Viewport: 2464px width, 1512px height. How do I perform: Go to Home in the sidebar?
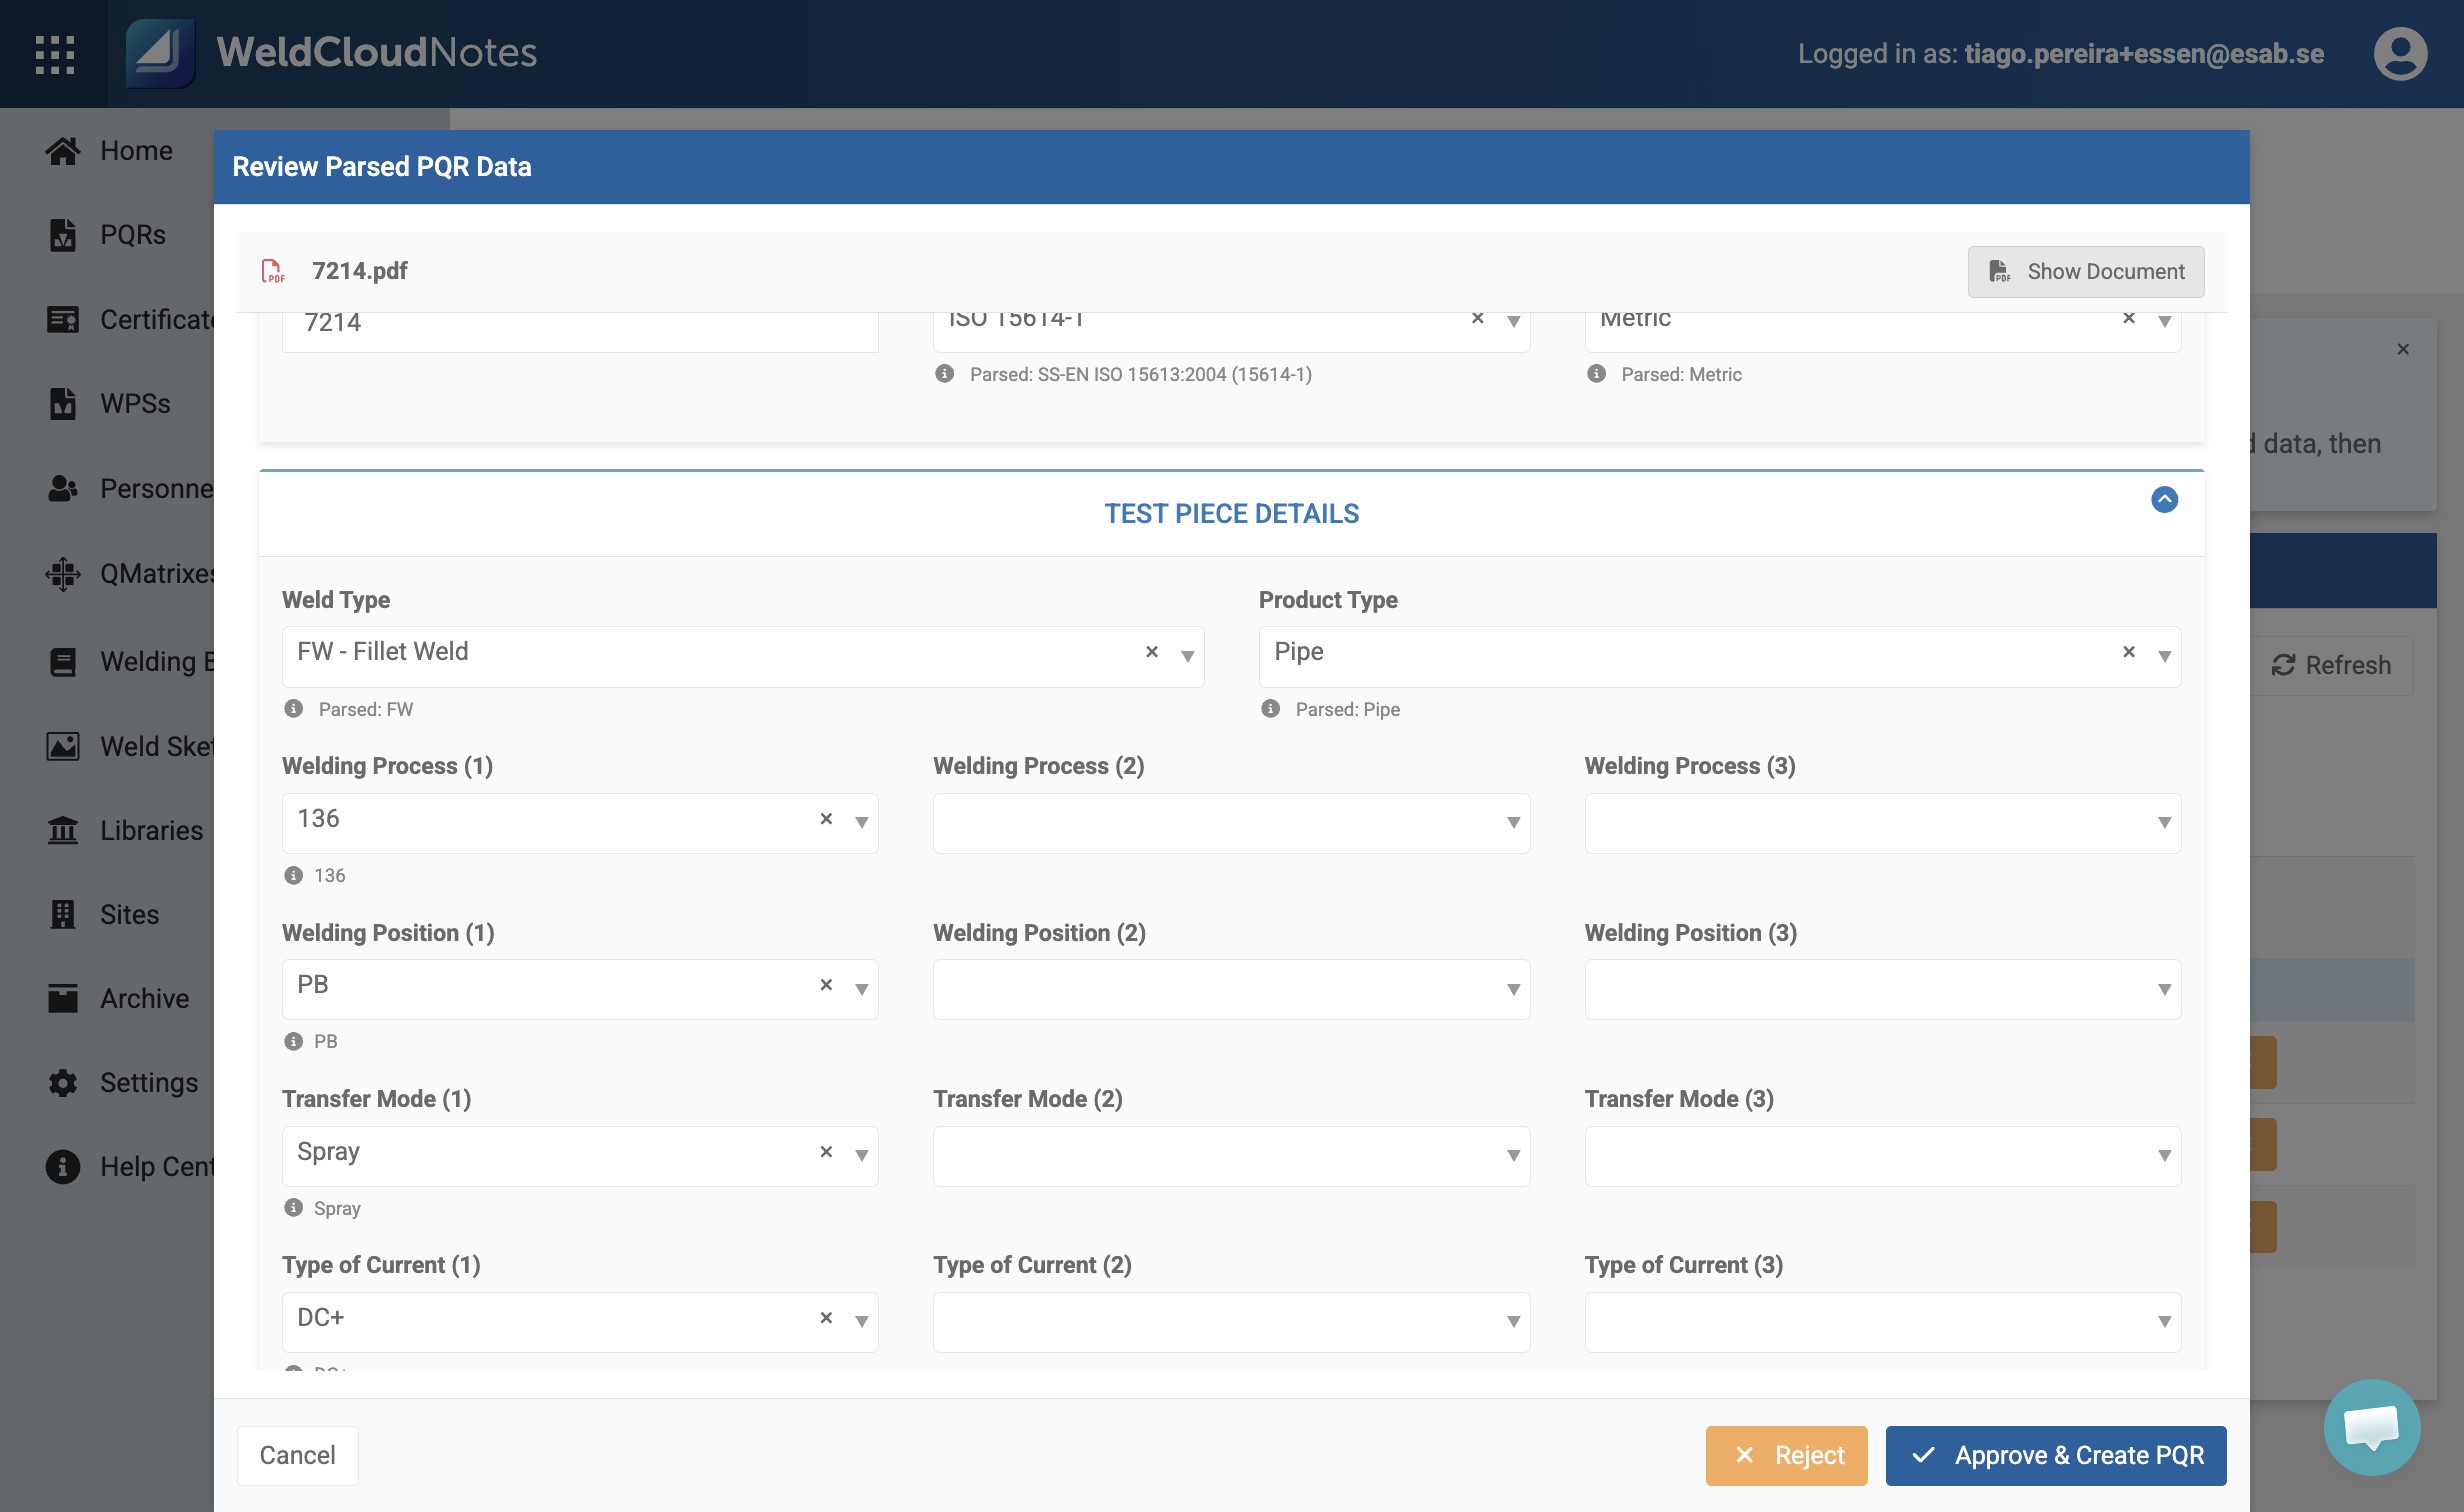coord(136,151)
